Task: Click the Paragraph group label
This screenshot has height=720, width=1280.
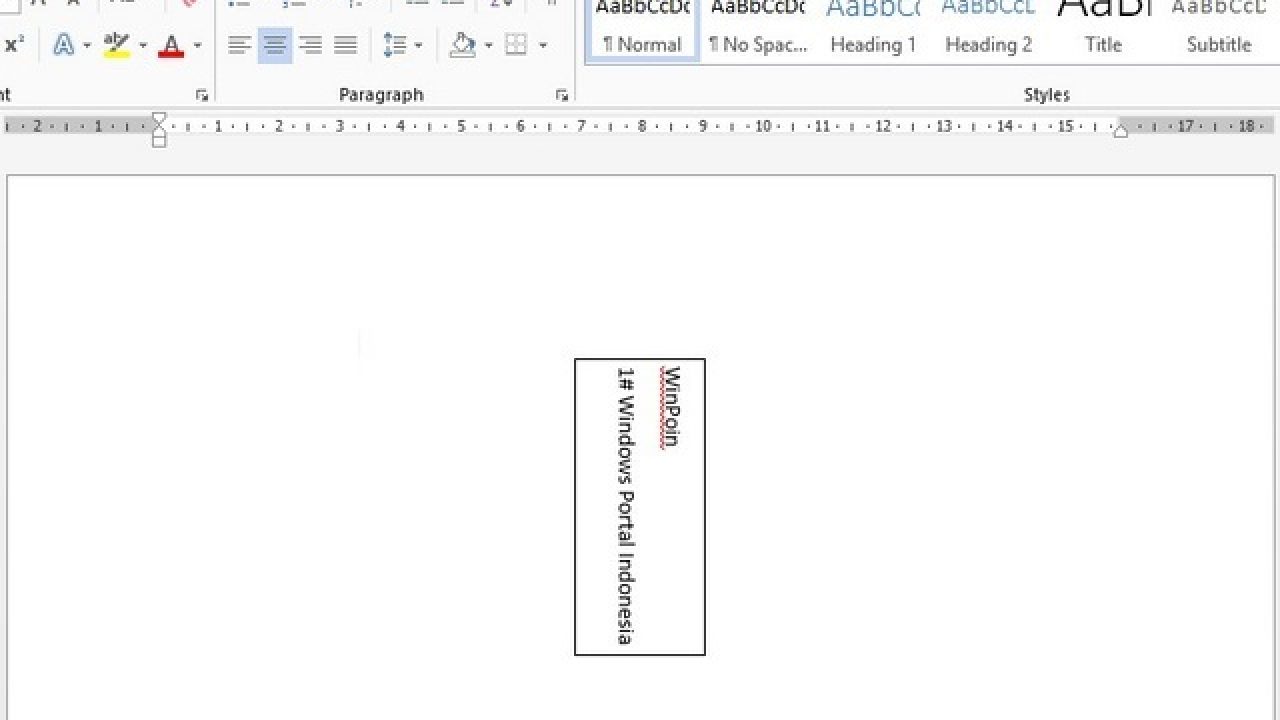Action: point(381,95)
